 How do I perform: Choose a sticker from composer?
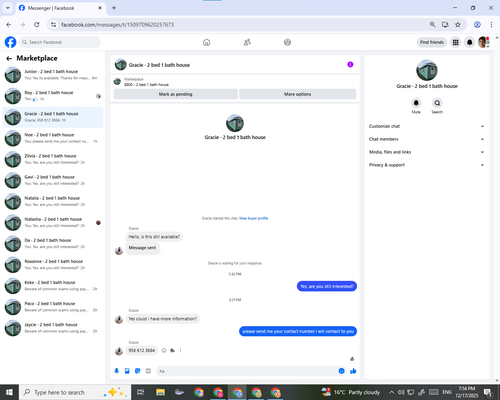coord(137,371)
